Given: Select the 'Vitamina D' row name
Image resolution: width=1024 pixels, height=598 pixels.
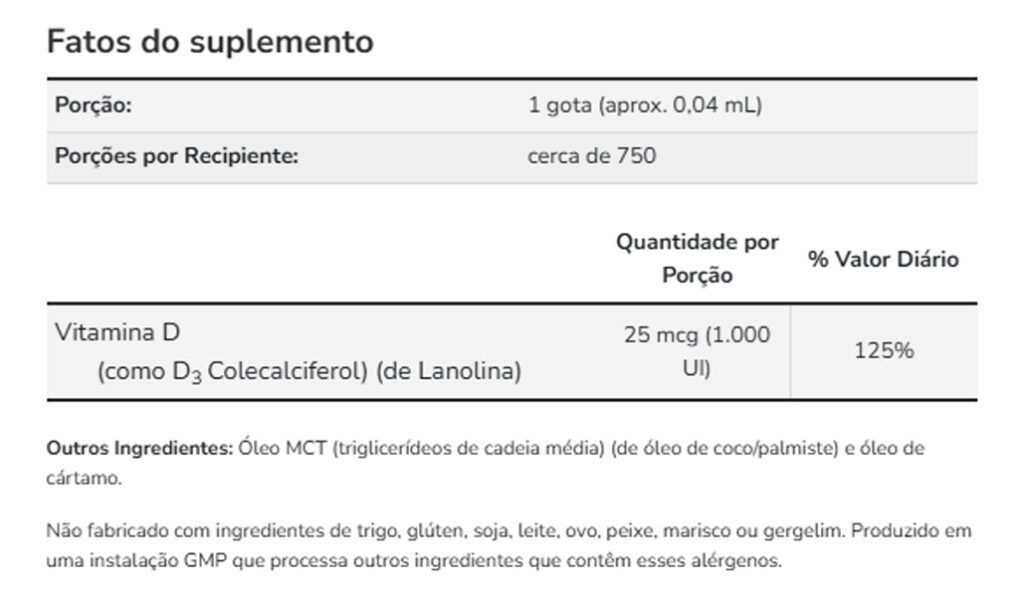Looking at the screenshot, I should pos(118,332).
